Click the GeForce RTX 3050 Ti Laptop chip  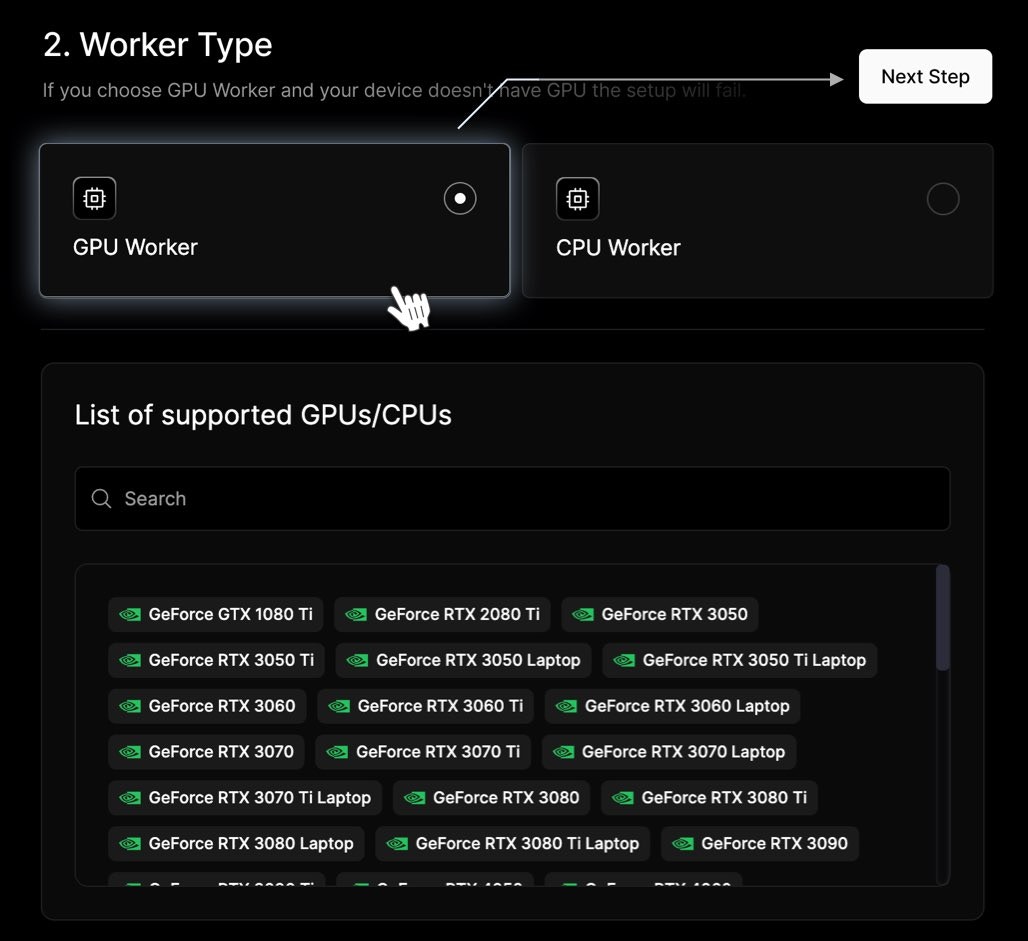(740, 660)
